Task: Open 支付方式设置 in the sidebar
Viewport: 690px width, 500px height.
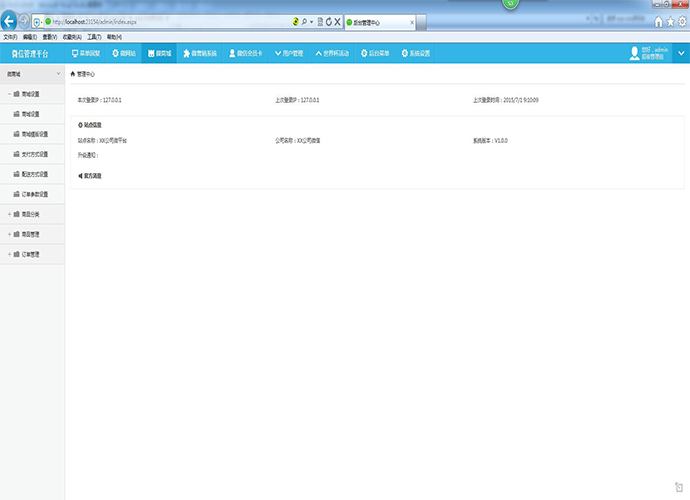Action: [x=35, y=154]
